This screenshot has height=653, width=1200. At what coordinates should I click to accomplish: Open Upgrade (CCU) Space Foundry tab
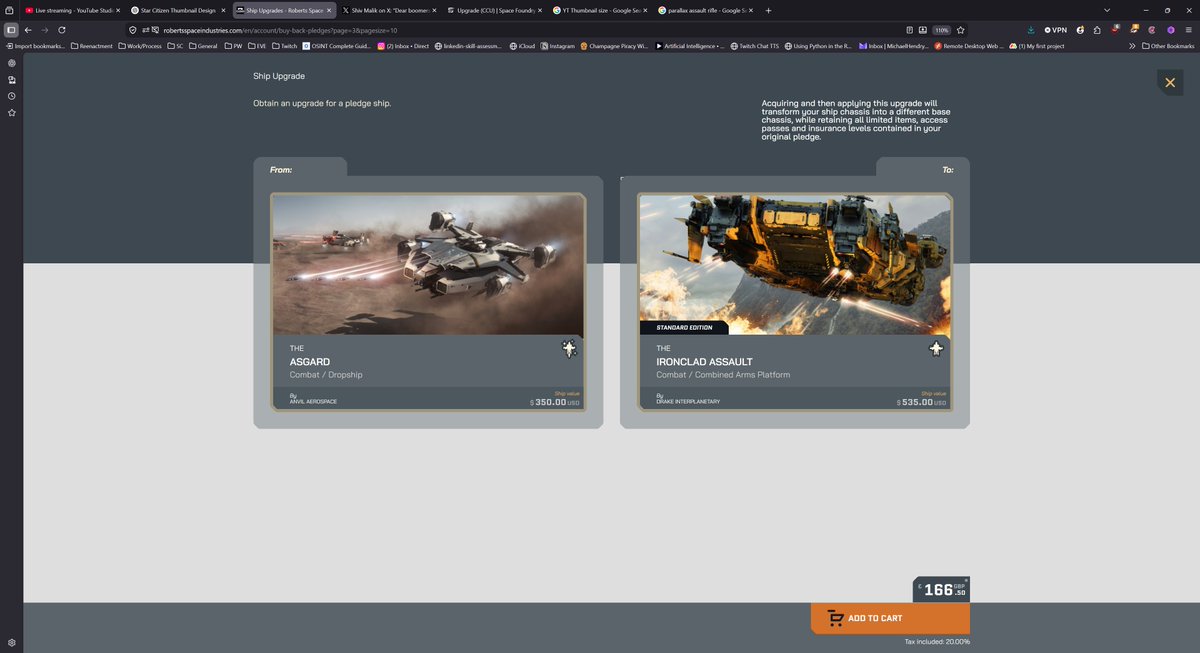pos(494,10)
